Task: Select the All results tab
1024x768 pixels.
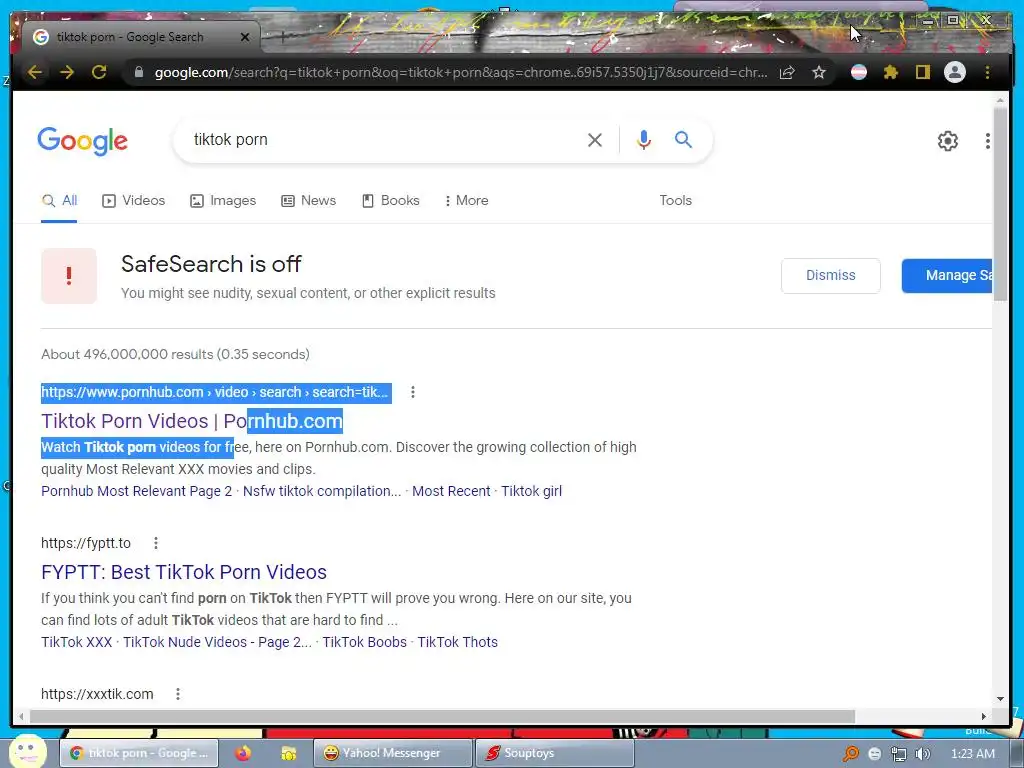Action: coord(59,200)
